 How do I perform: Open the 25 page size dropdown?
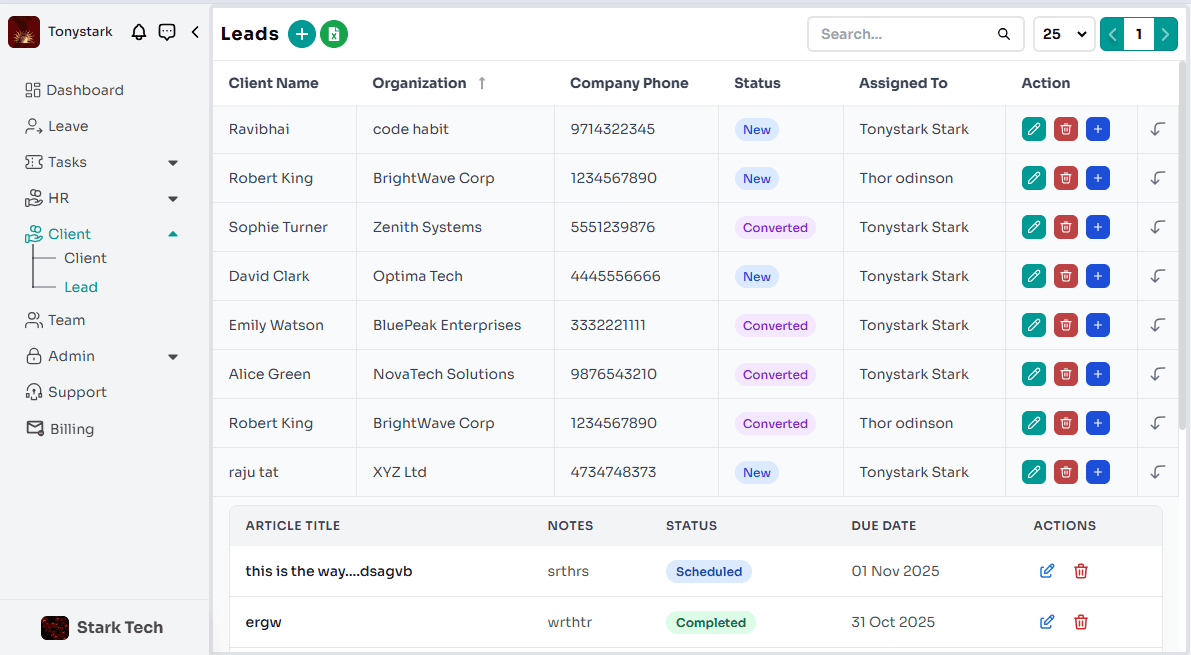coord(1064,34)
